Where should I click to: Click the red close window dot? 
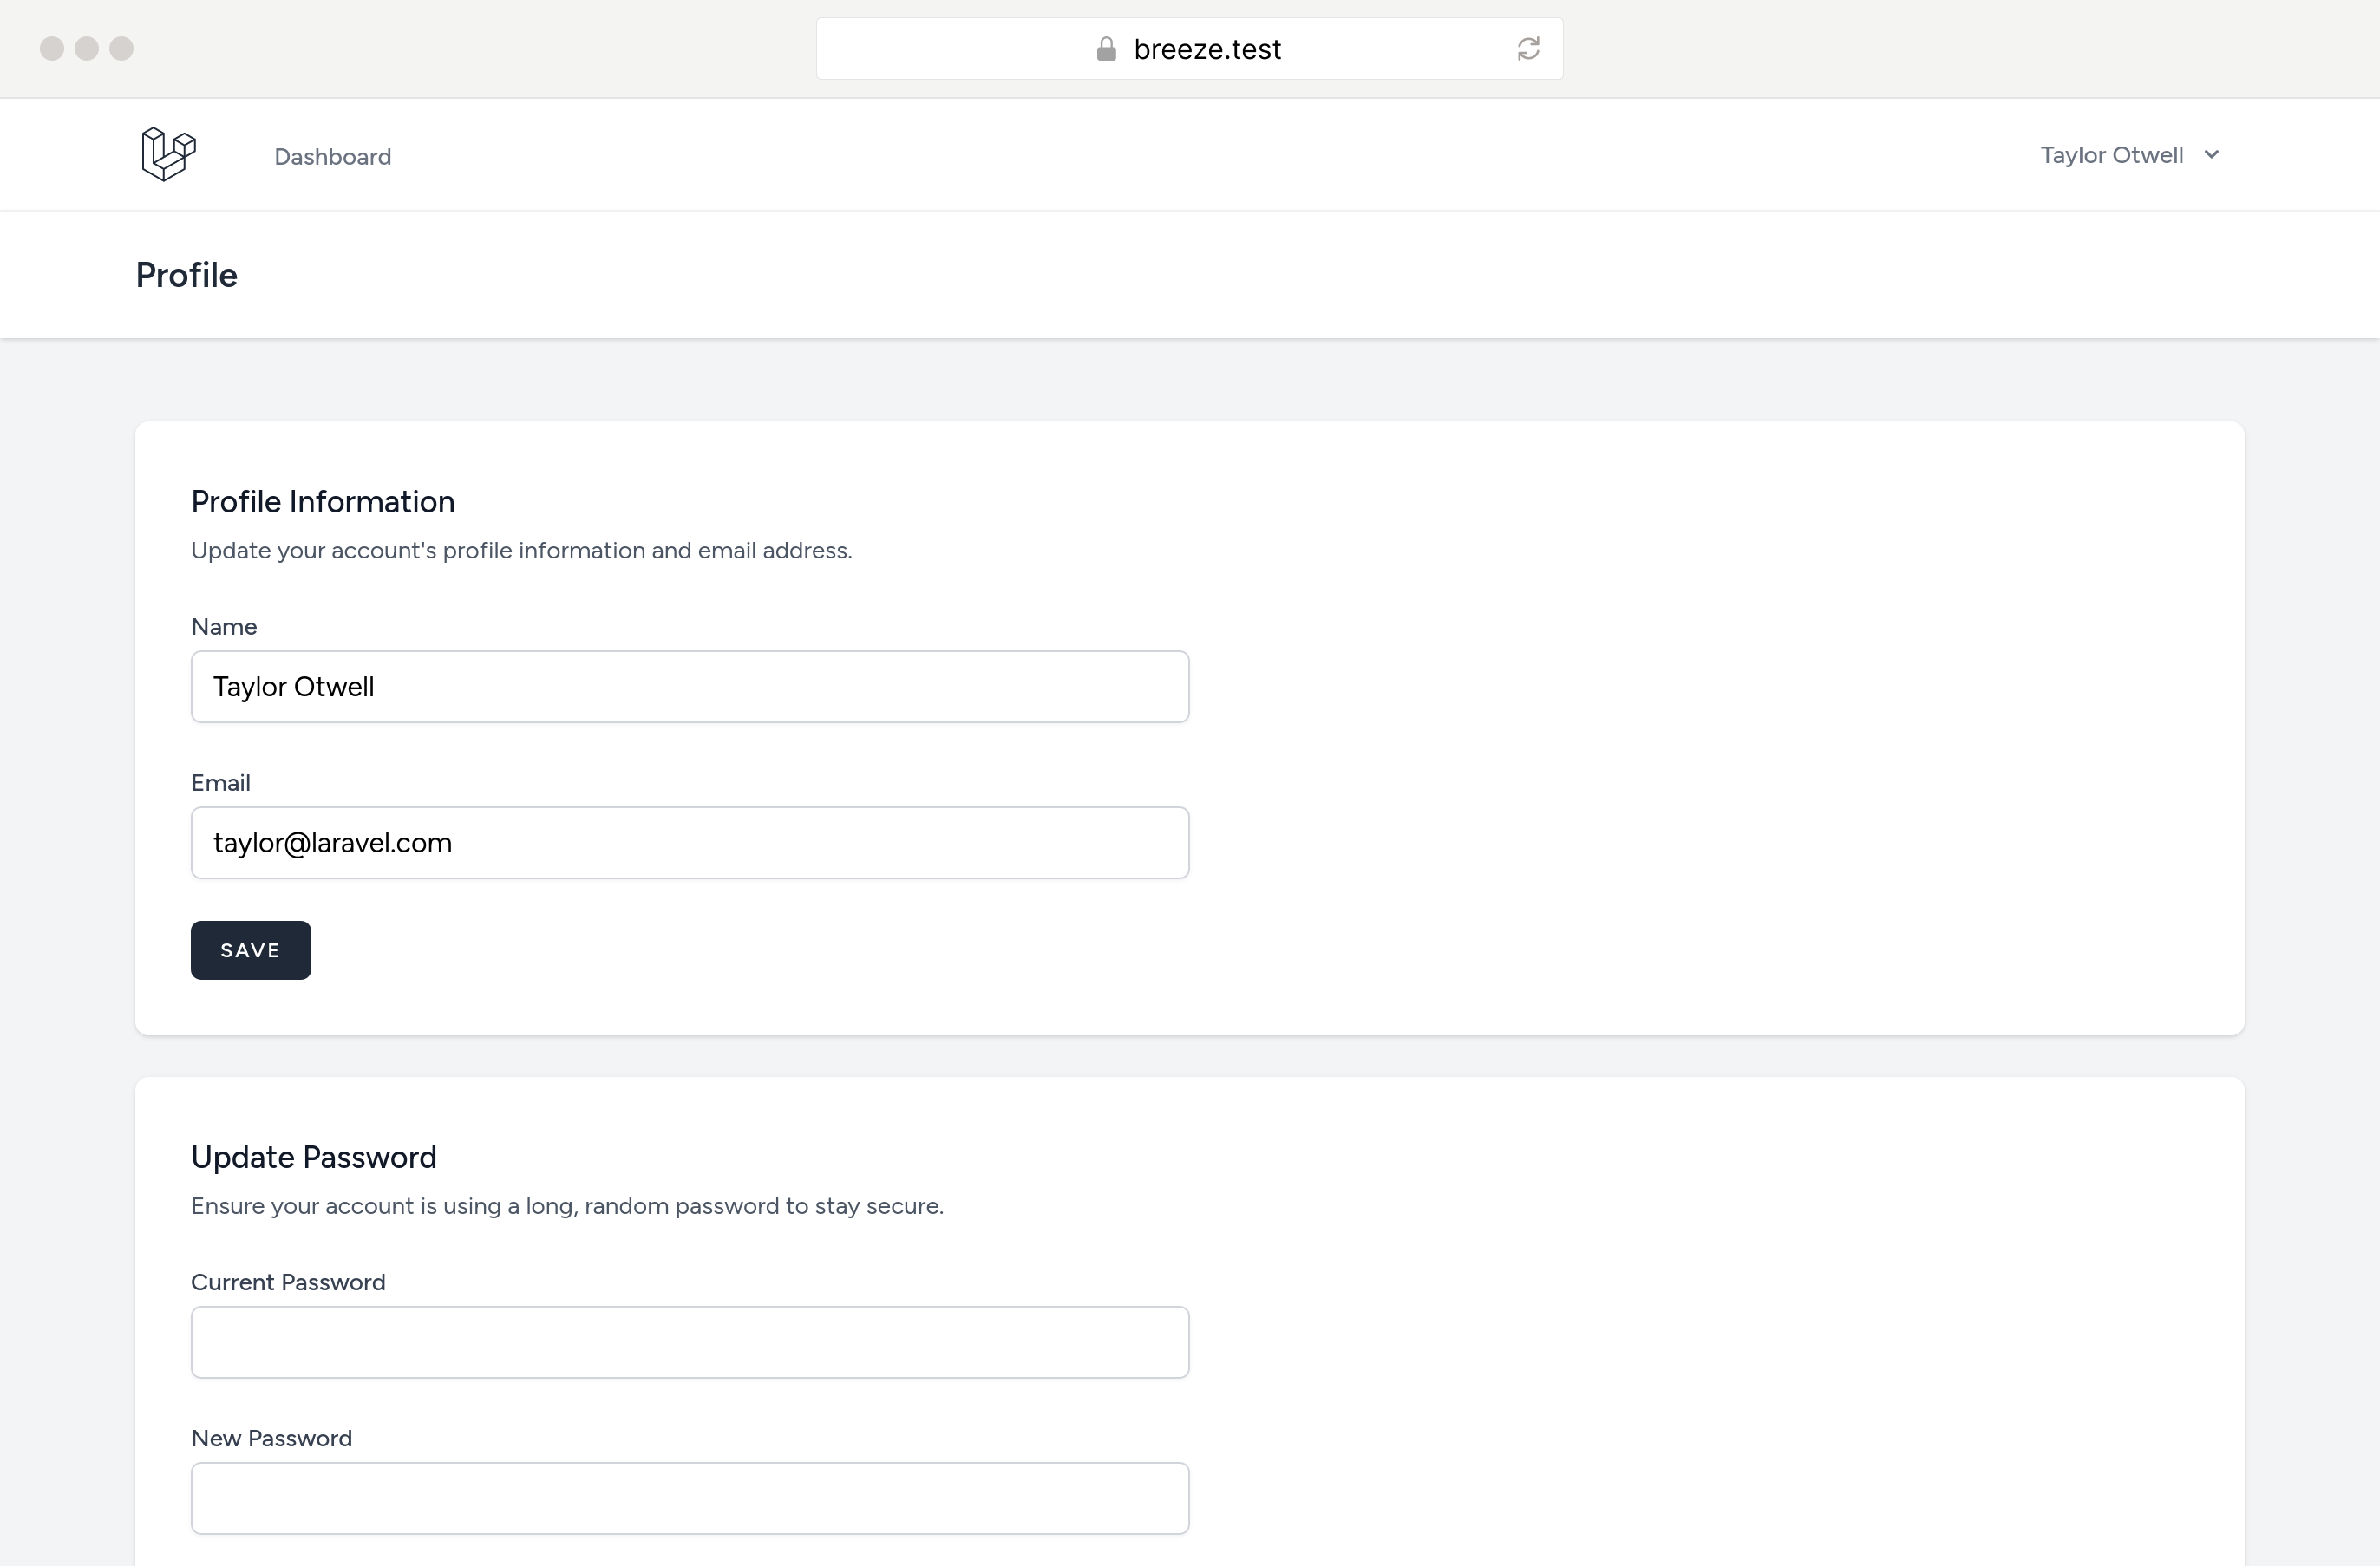click(52, 49)
